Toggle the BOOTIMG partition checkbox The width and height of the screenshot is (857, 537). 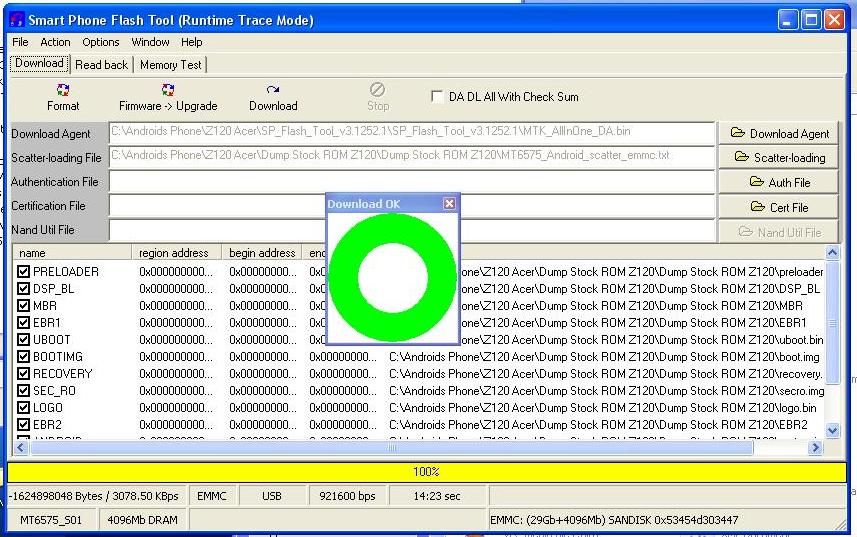[x=24, y=357]
